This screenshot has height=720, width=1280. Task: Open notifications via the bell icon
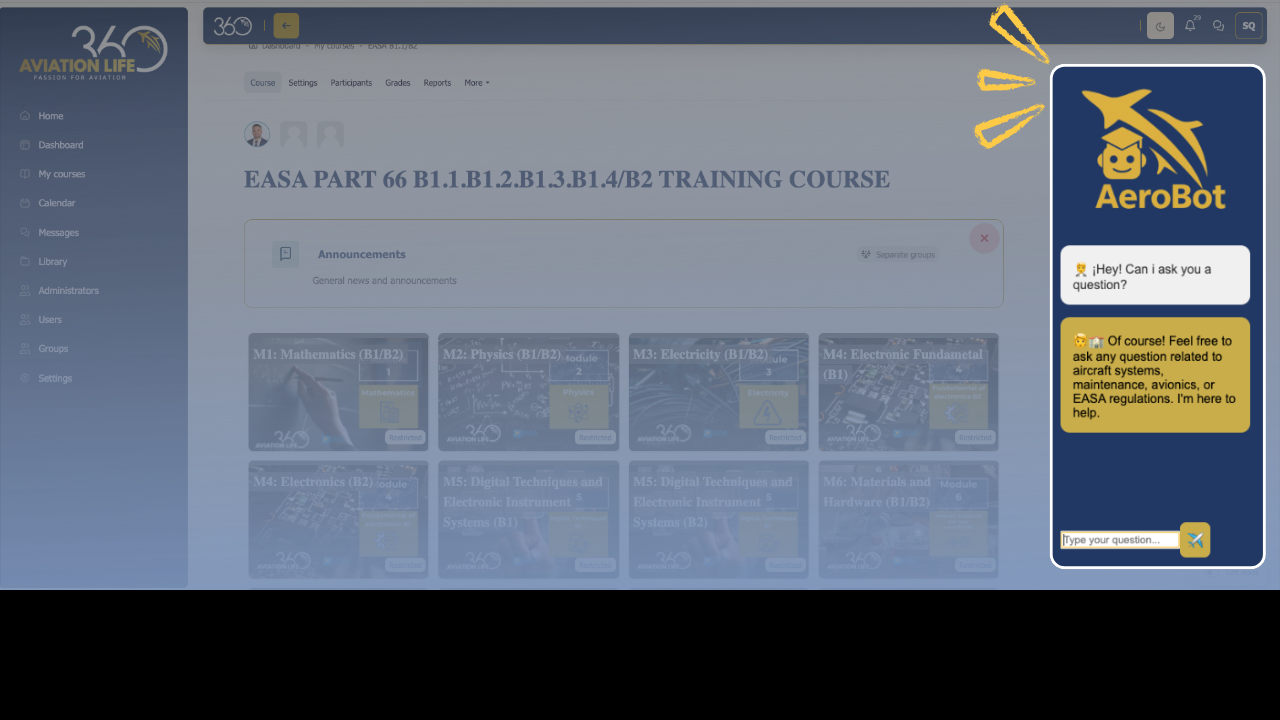coord(1189,25)
